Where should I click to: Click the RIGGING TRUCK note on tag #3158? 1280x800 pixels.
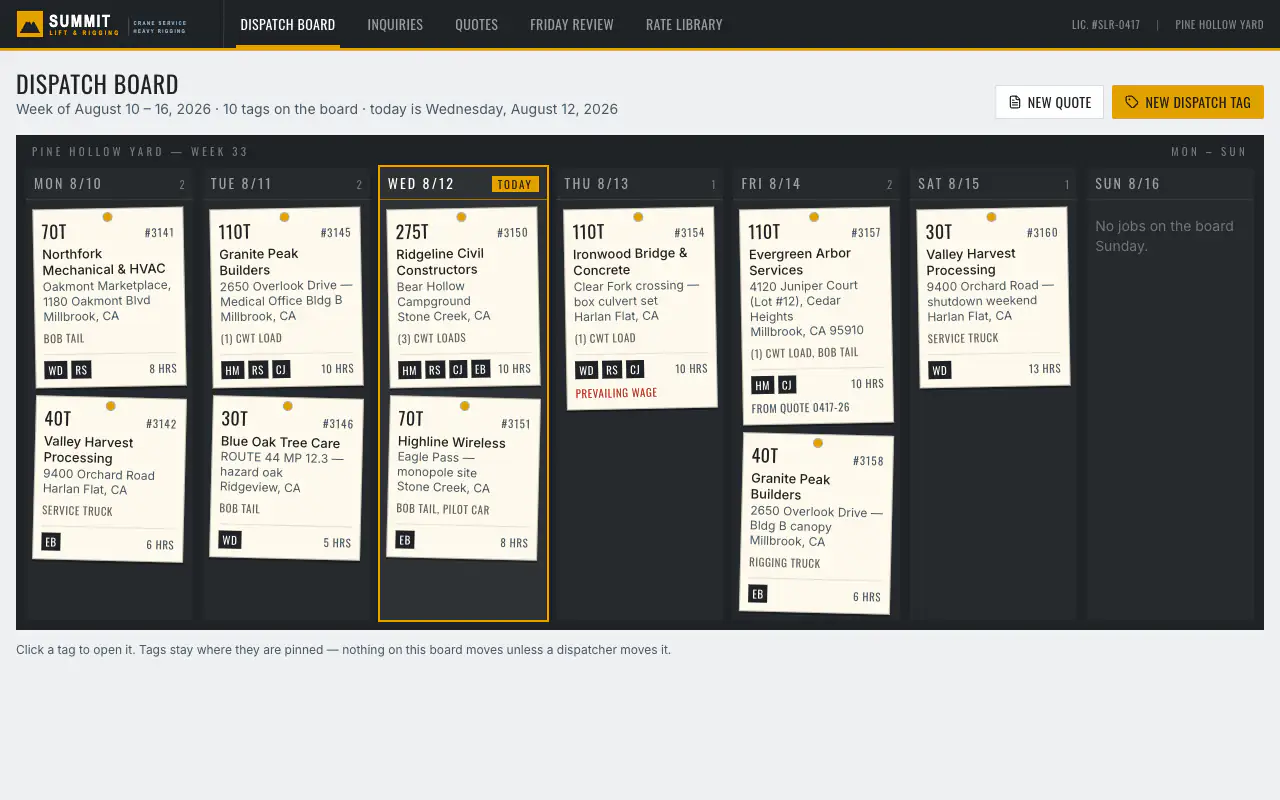785,563
